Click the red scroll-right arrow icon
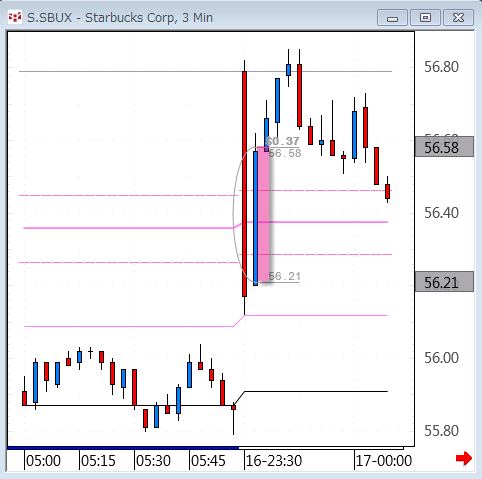The image size is (482, 479). click(x=464, y=458)
